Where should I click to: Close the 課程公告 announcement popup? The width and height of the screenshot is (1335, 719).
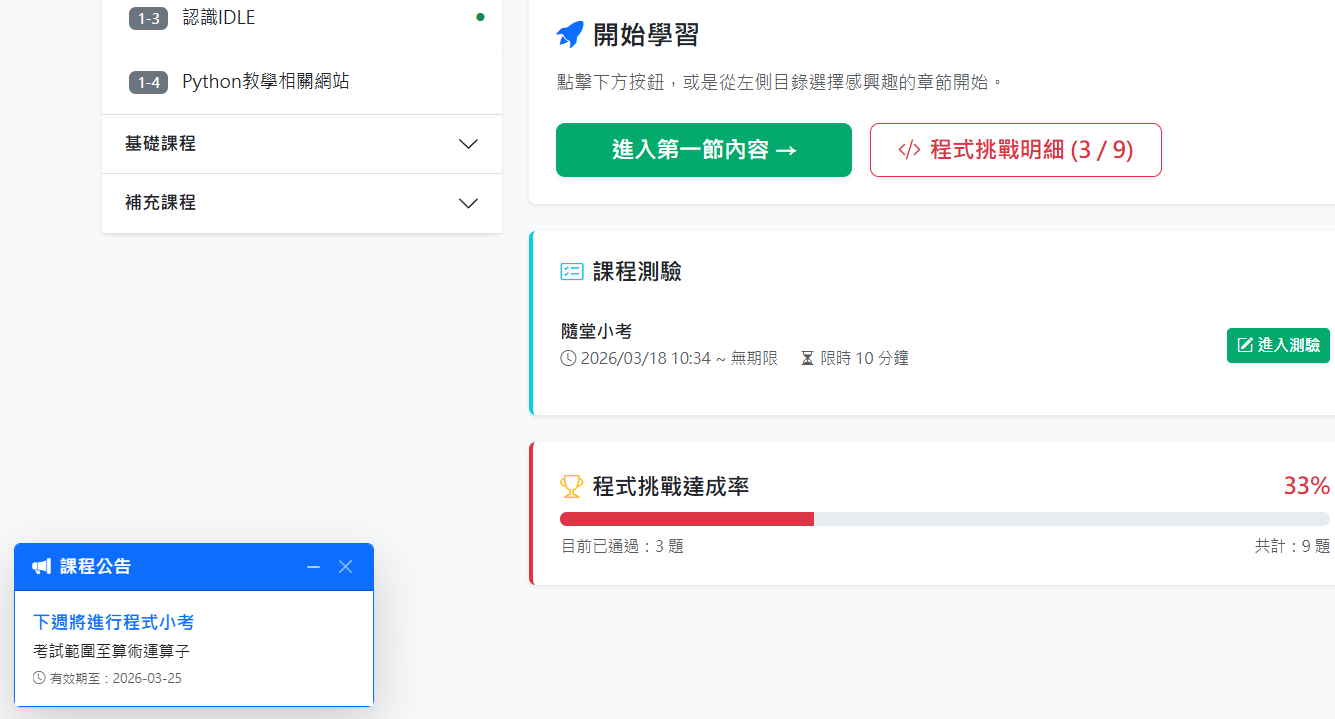pos(345,567)
